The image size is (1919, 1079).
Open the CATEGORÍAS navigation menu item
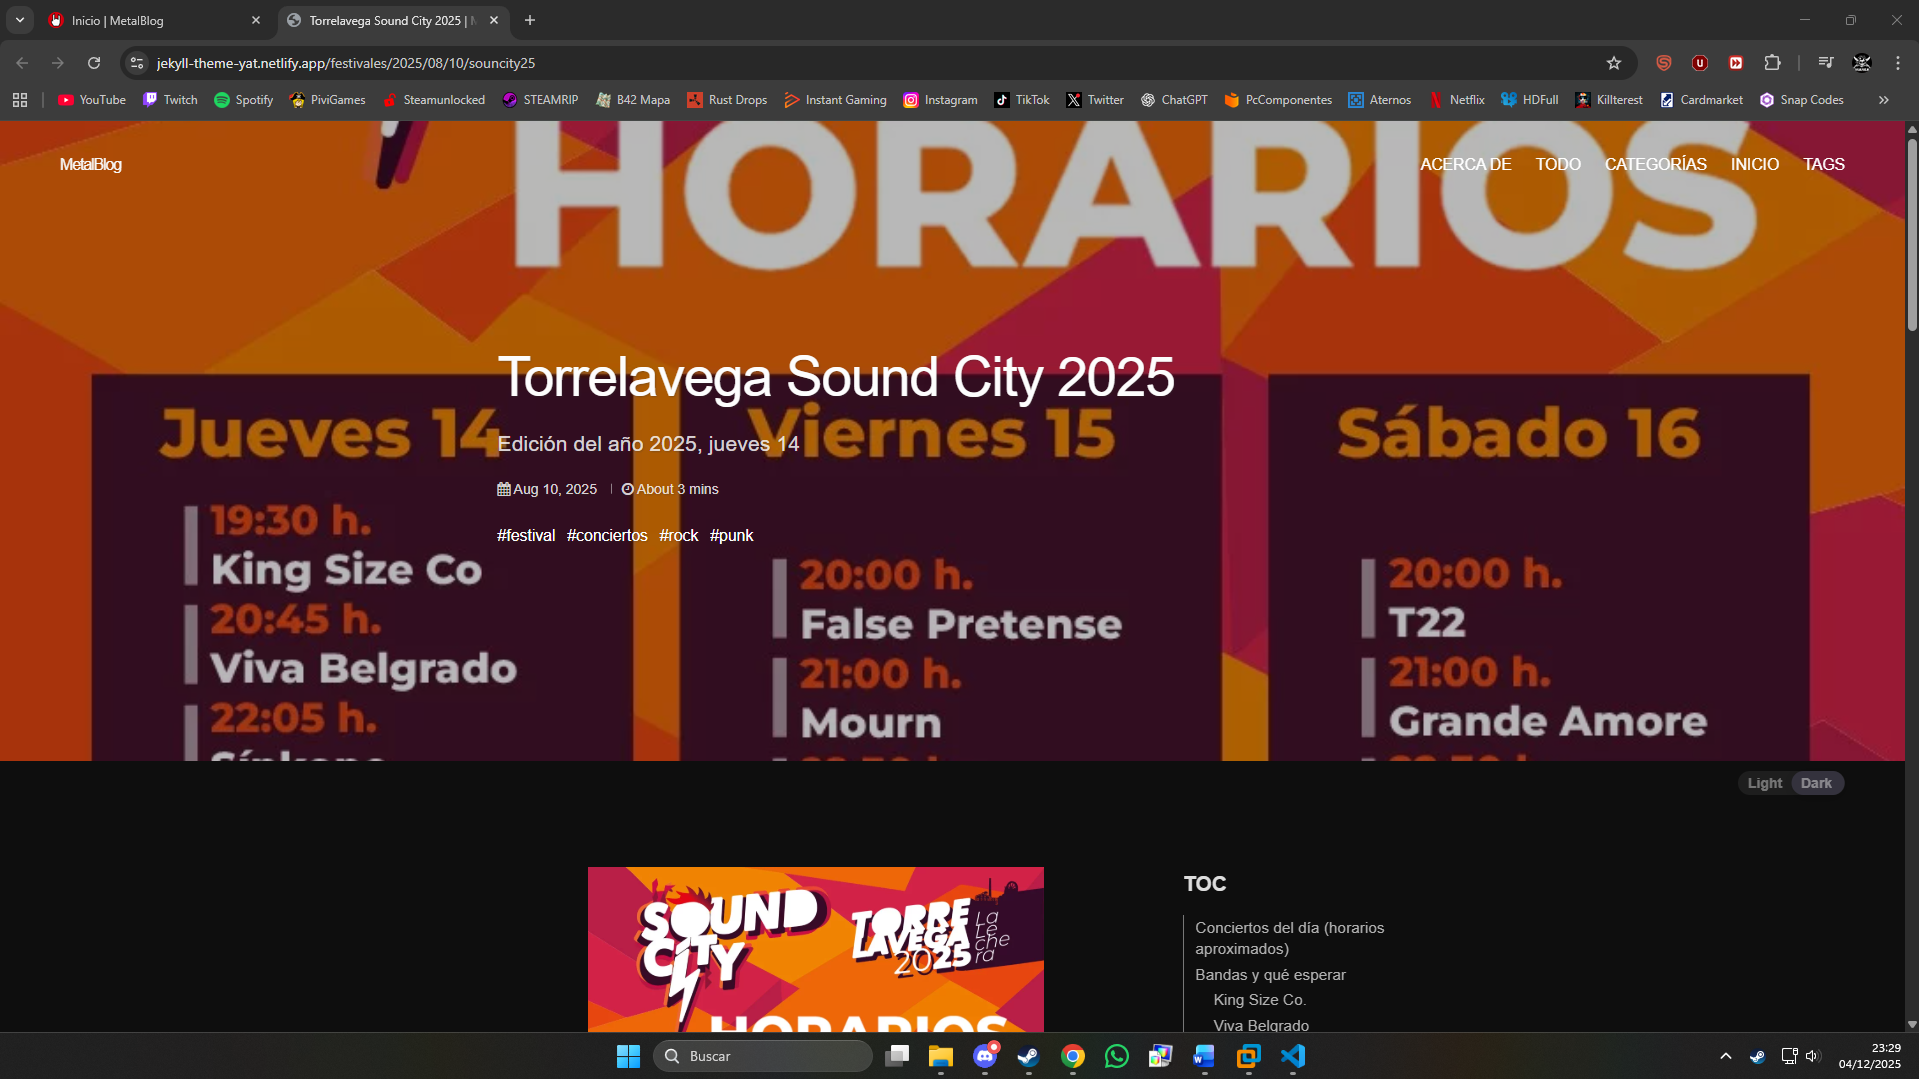(x=1655, y=164)
